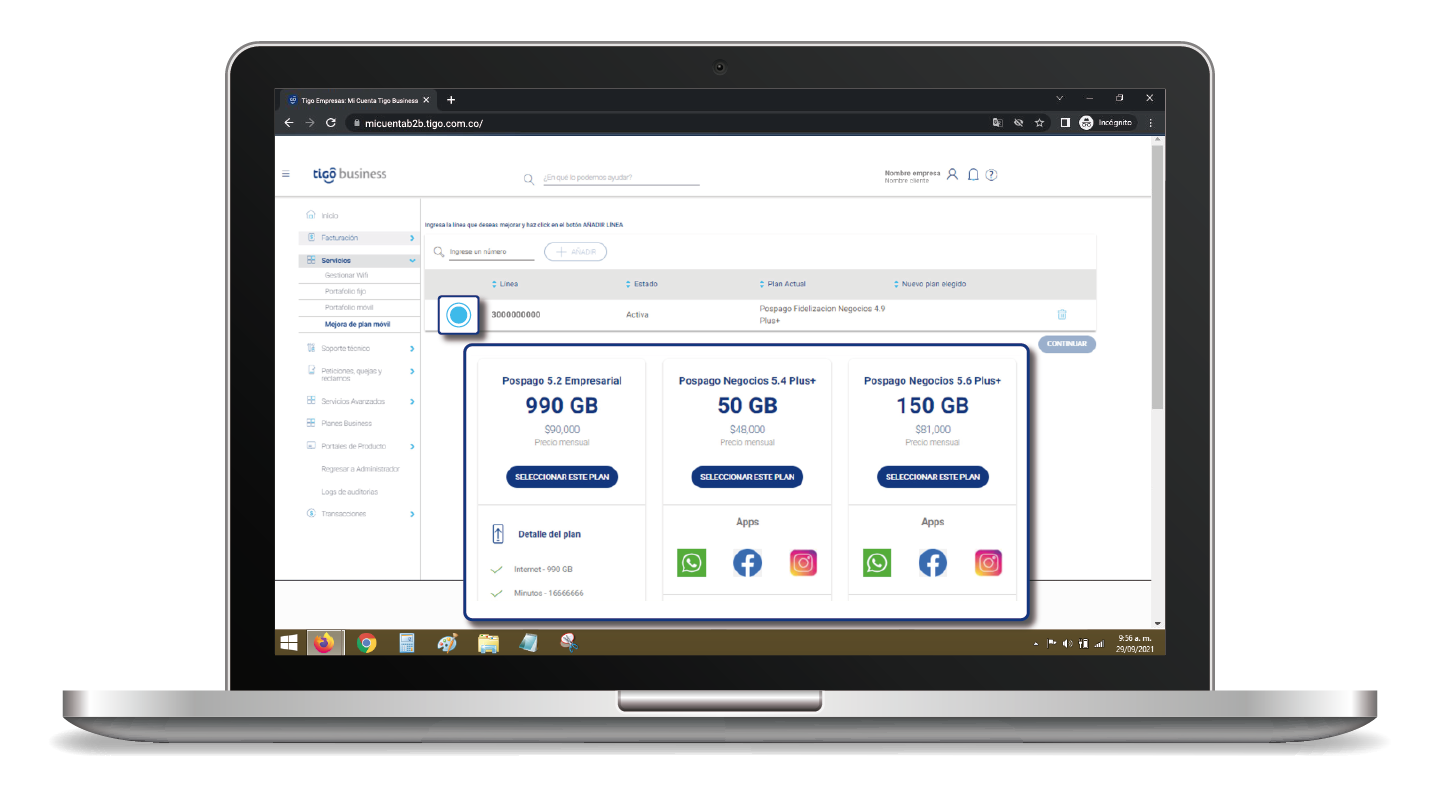The width and height of the screenshot is (1440, 811).
Task: Click the Ingrese un número field
Action: [491, 252]
